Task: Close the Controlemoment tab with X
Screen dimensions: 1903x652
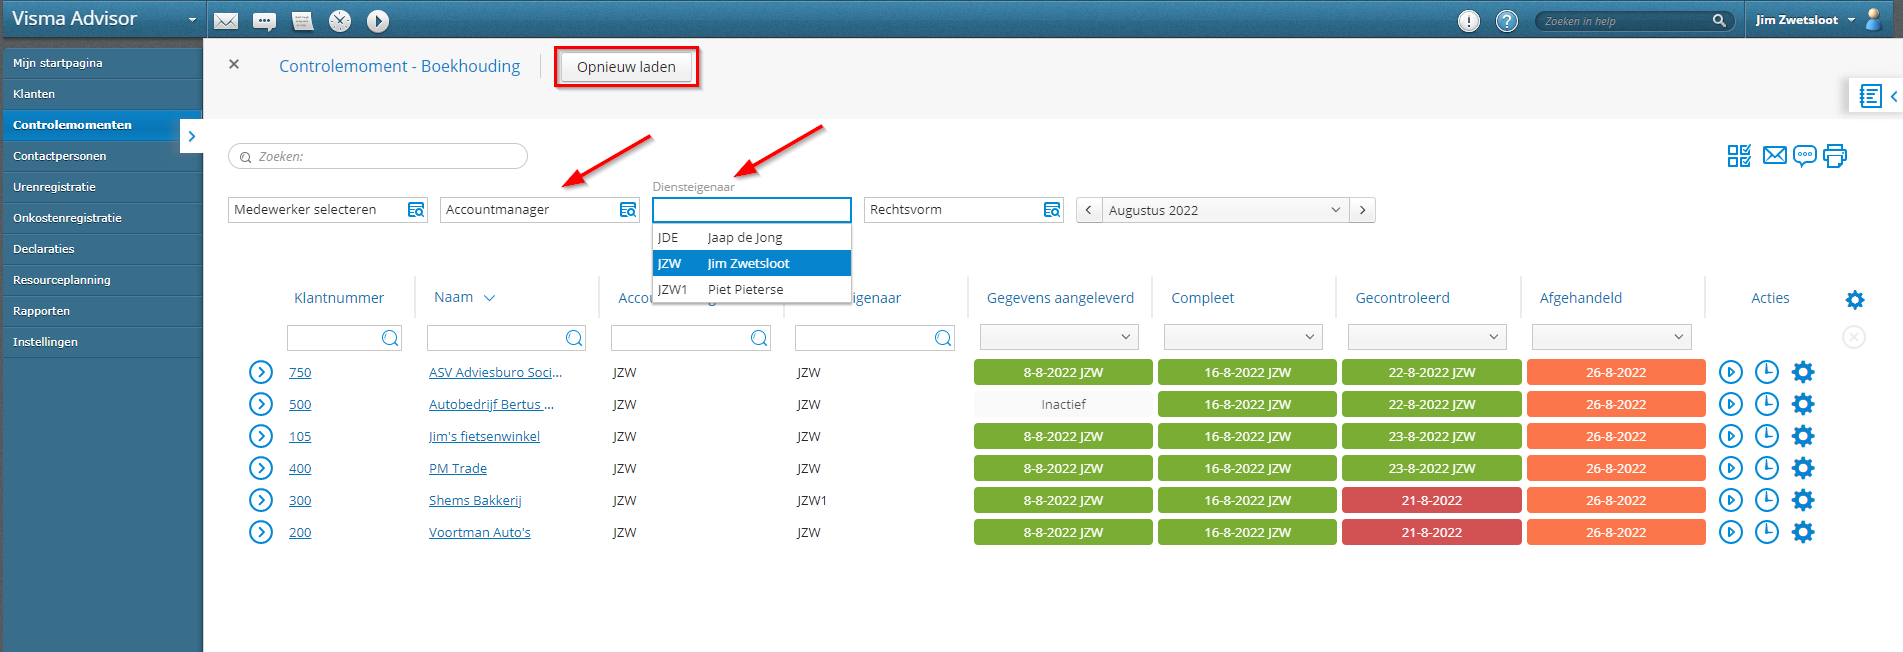Action: click(234, 64)
